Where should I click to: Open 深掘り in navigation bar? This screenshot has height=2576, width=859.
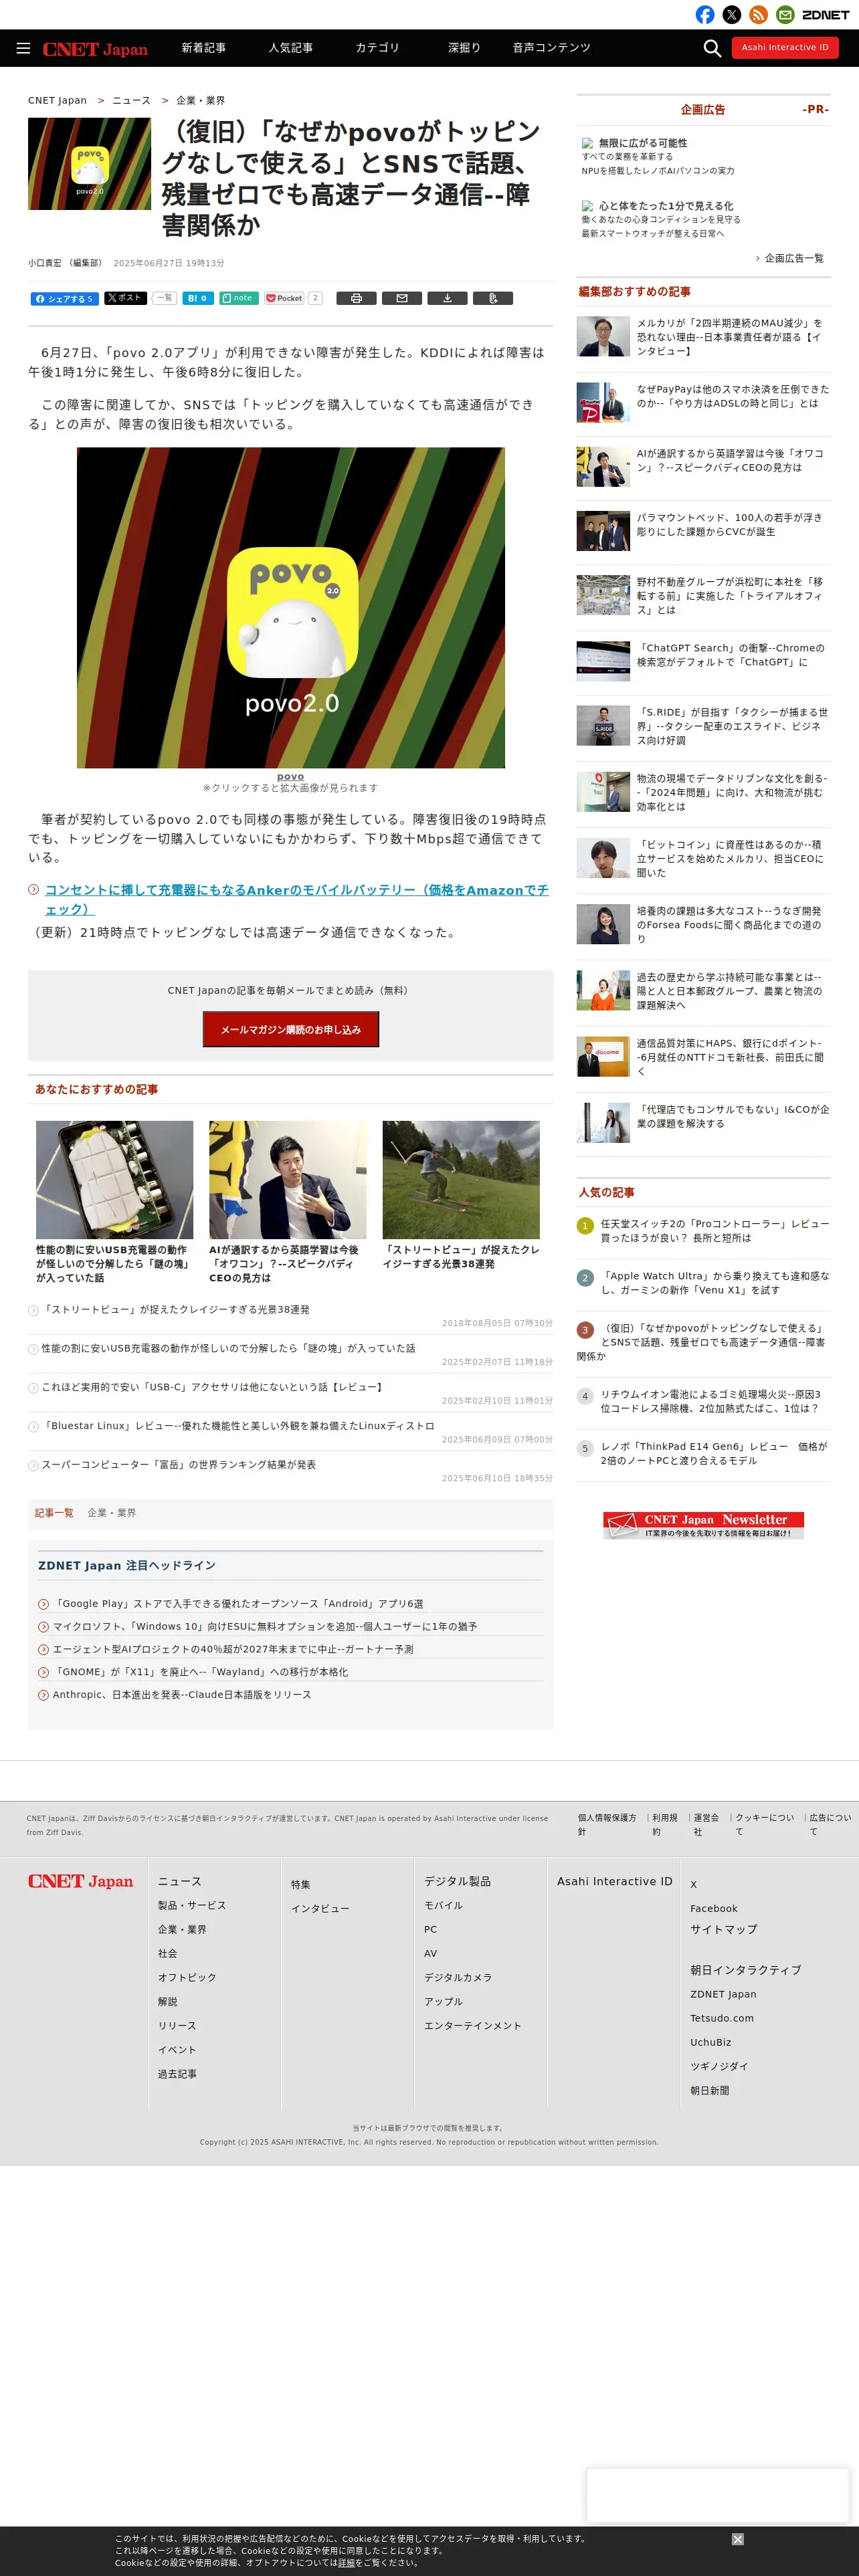click(464, 48)
